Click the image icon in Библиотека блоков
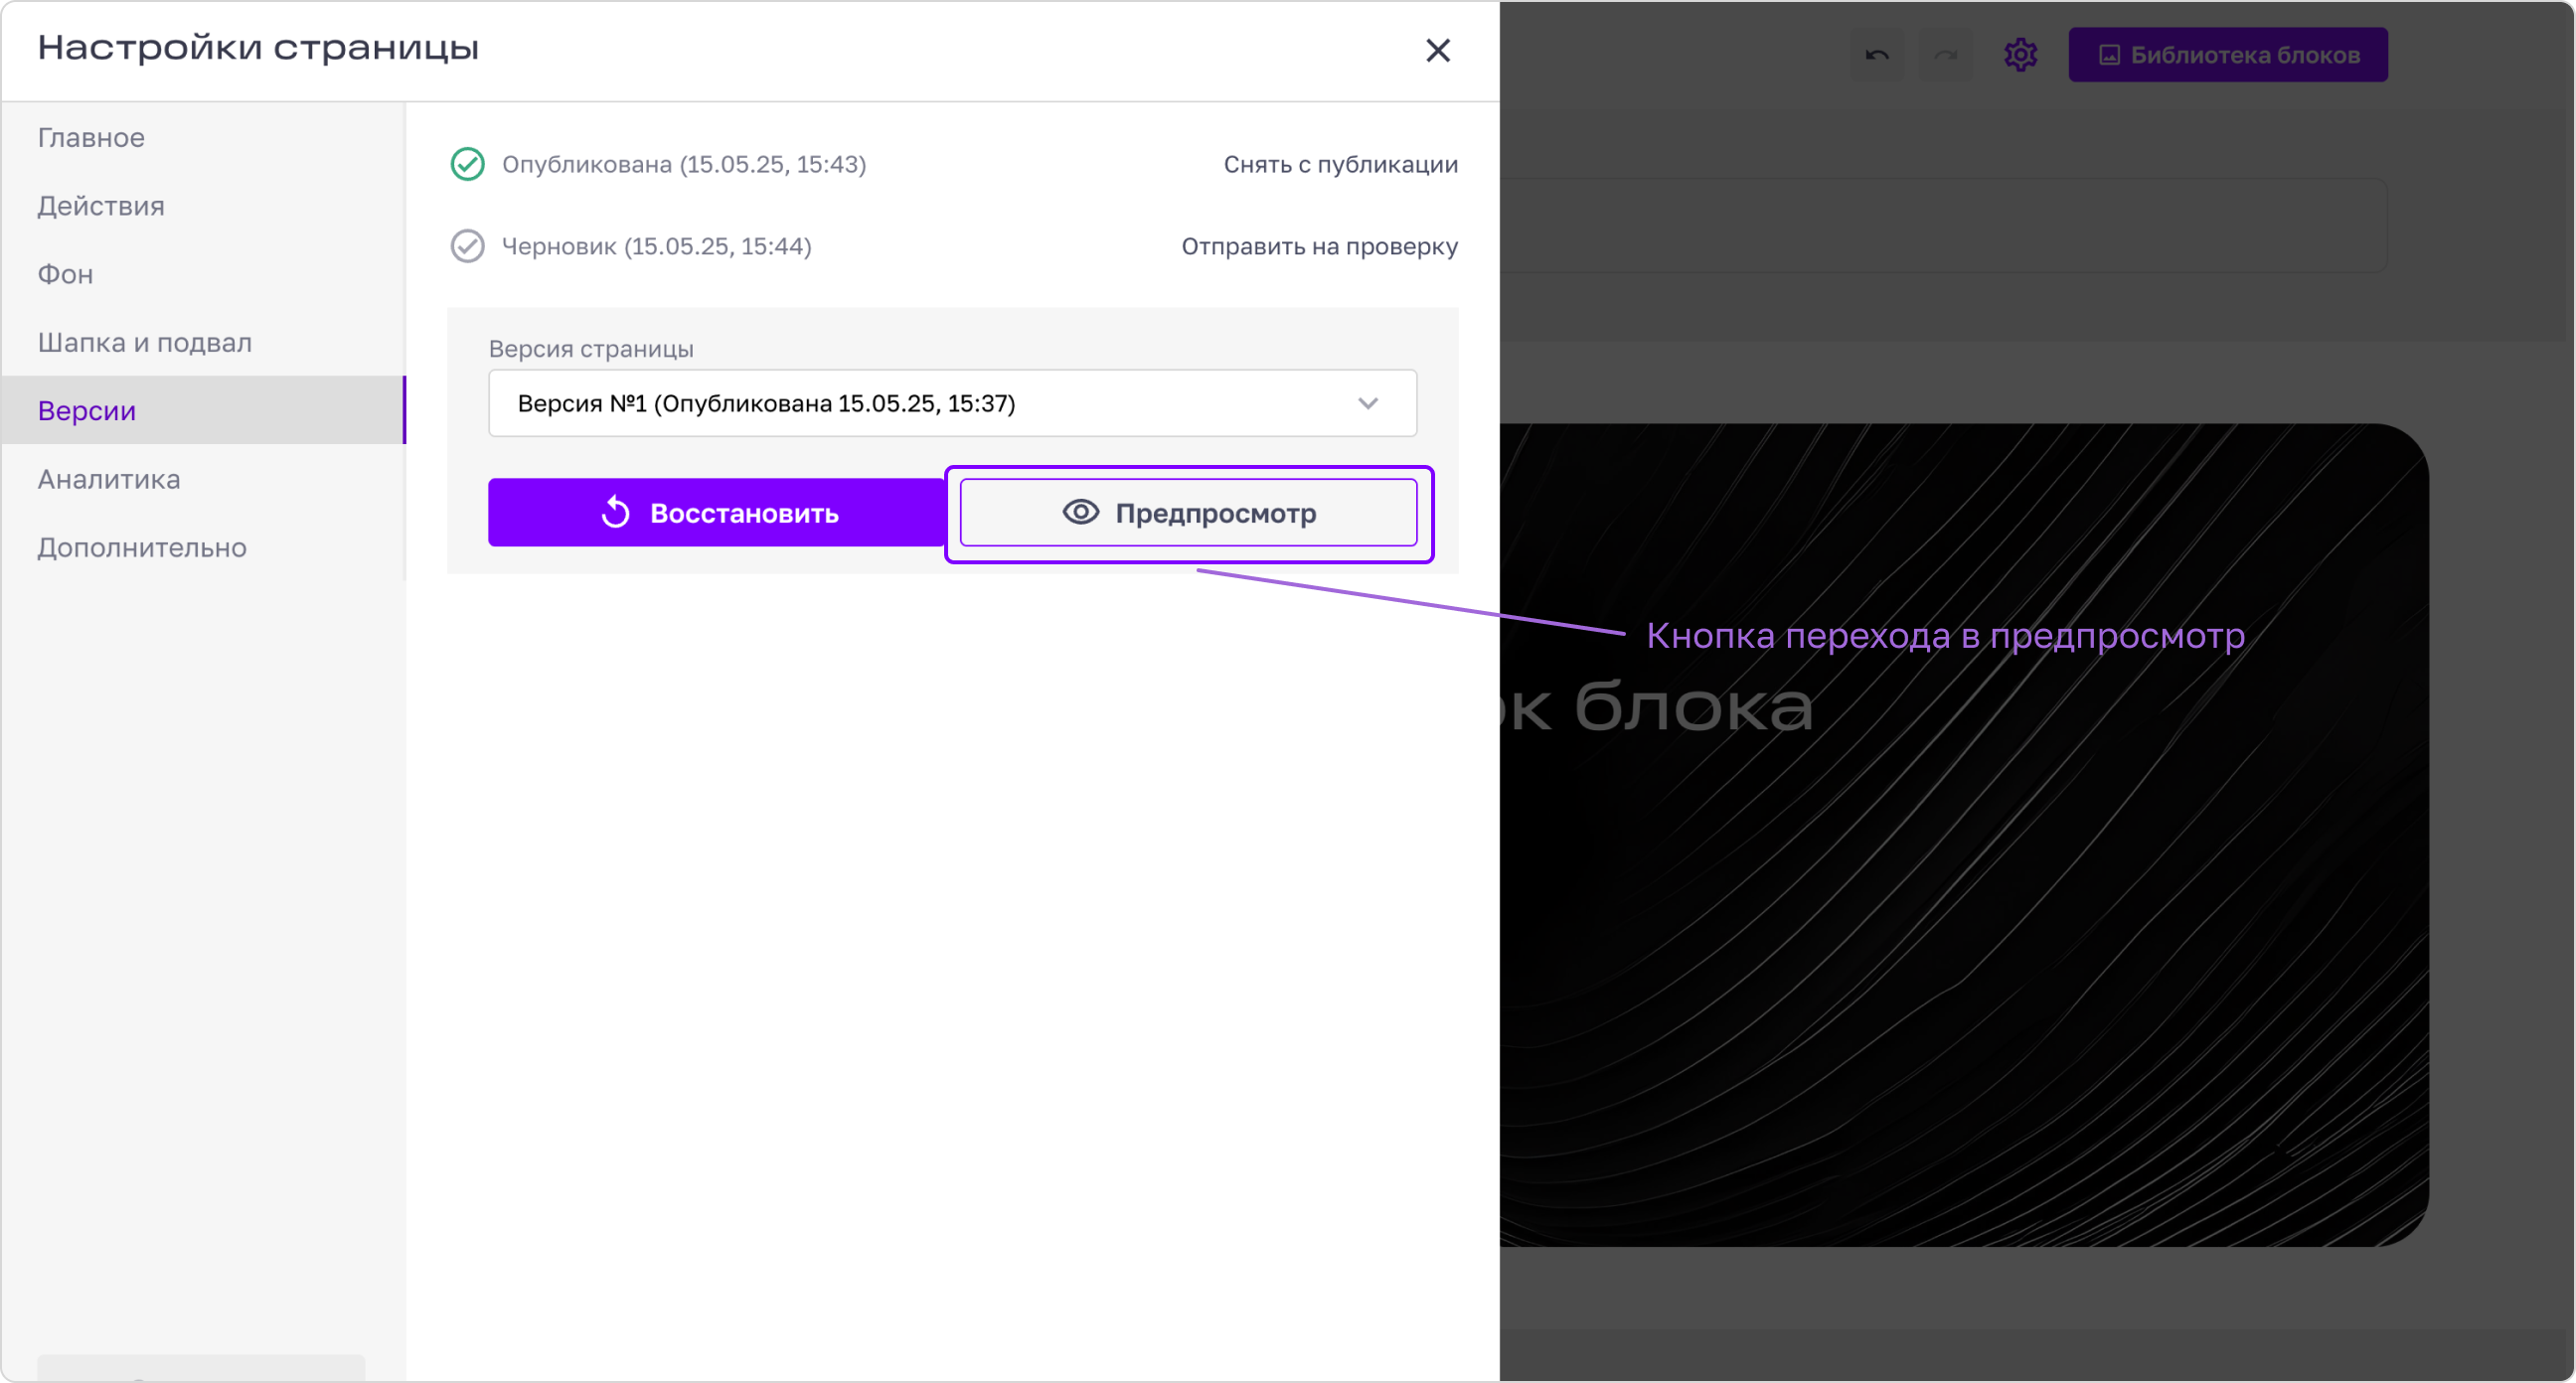The image size is (2576, 1383). pyautogui.click(x=2108, y=55)
